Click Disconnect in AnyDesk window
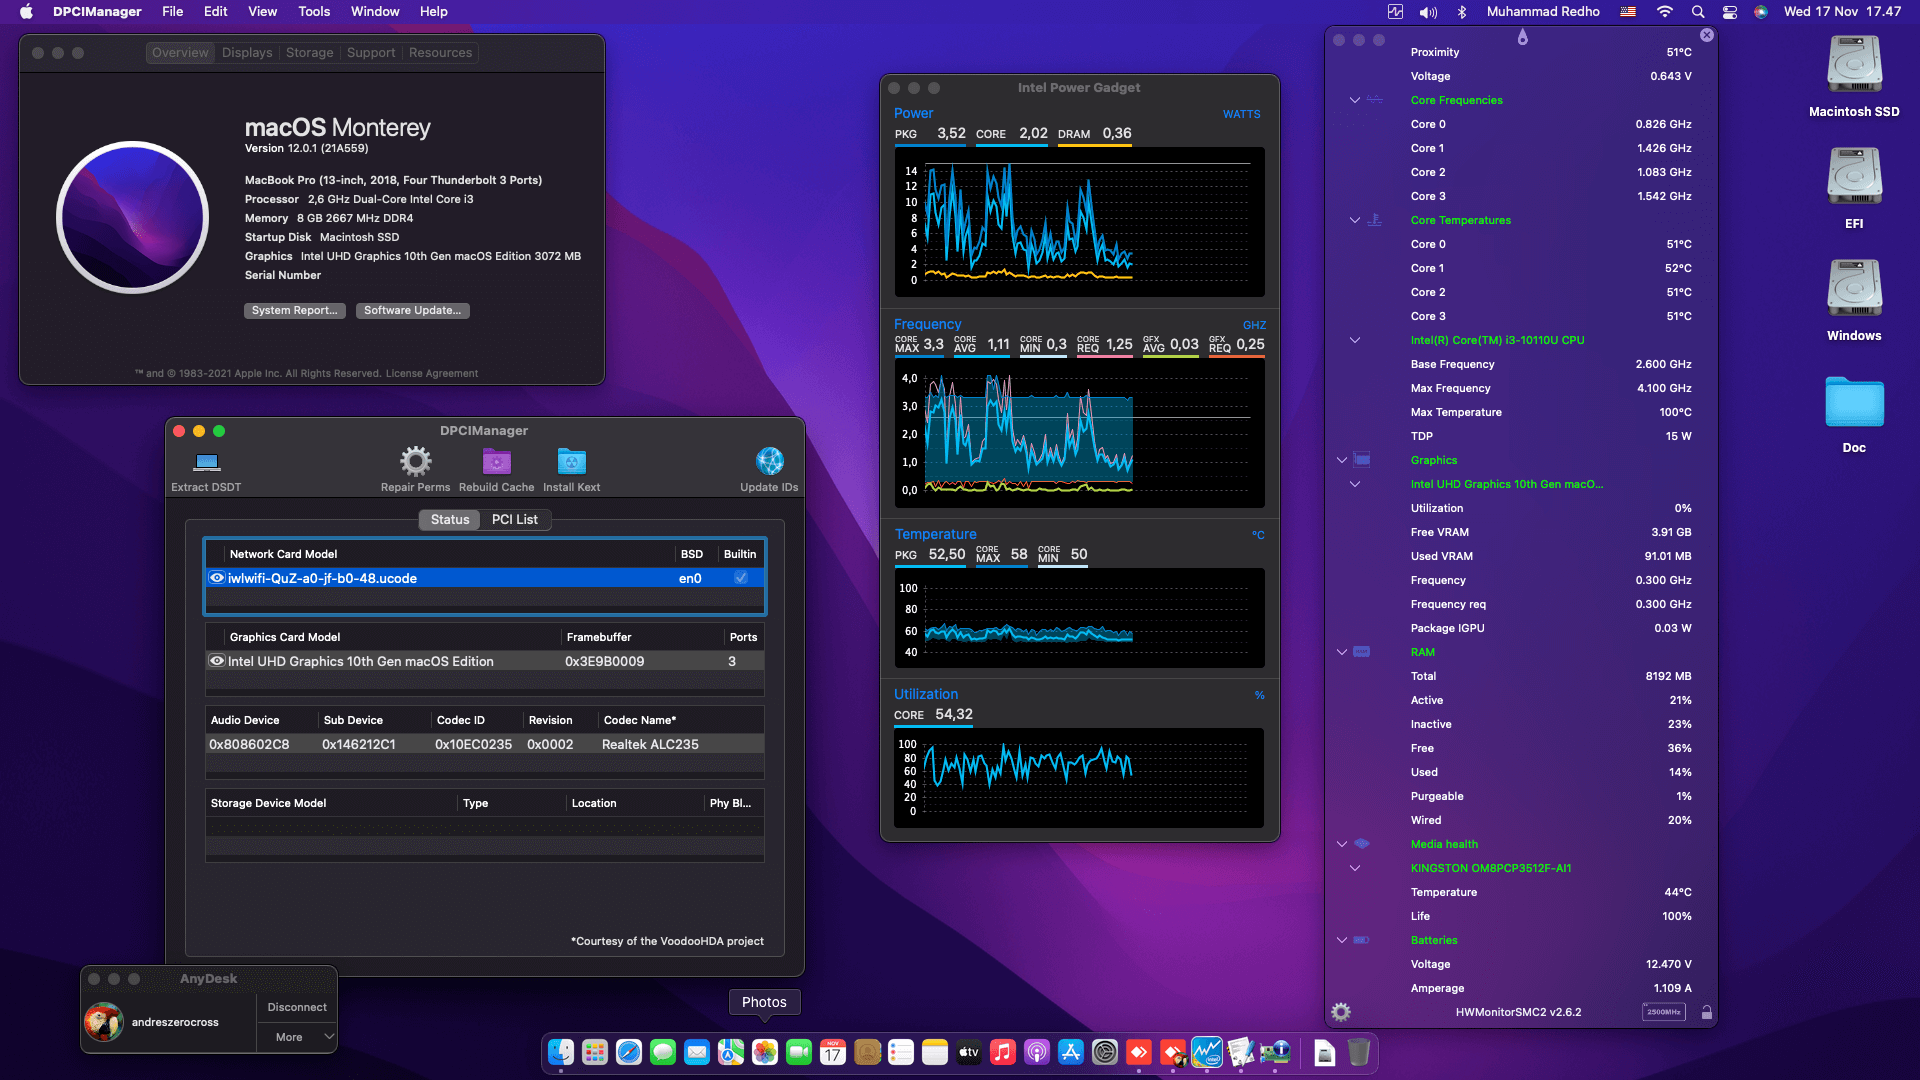 coord(297,1007)
